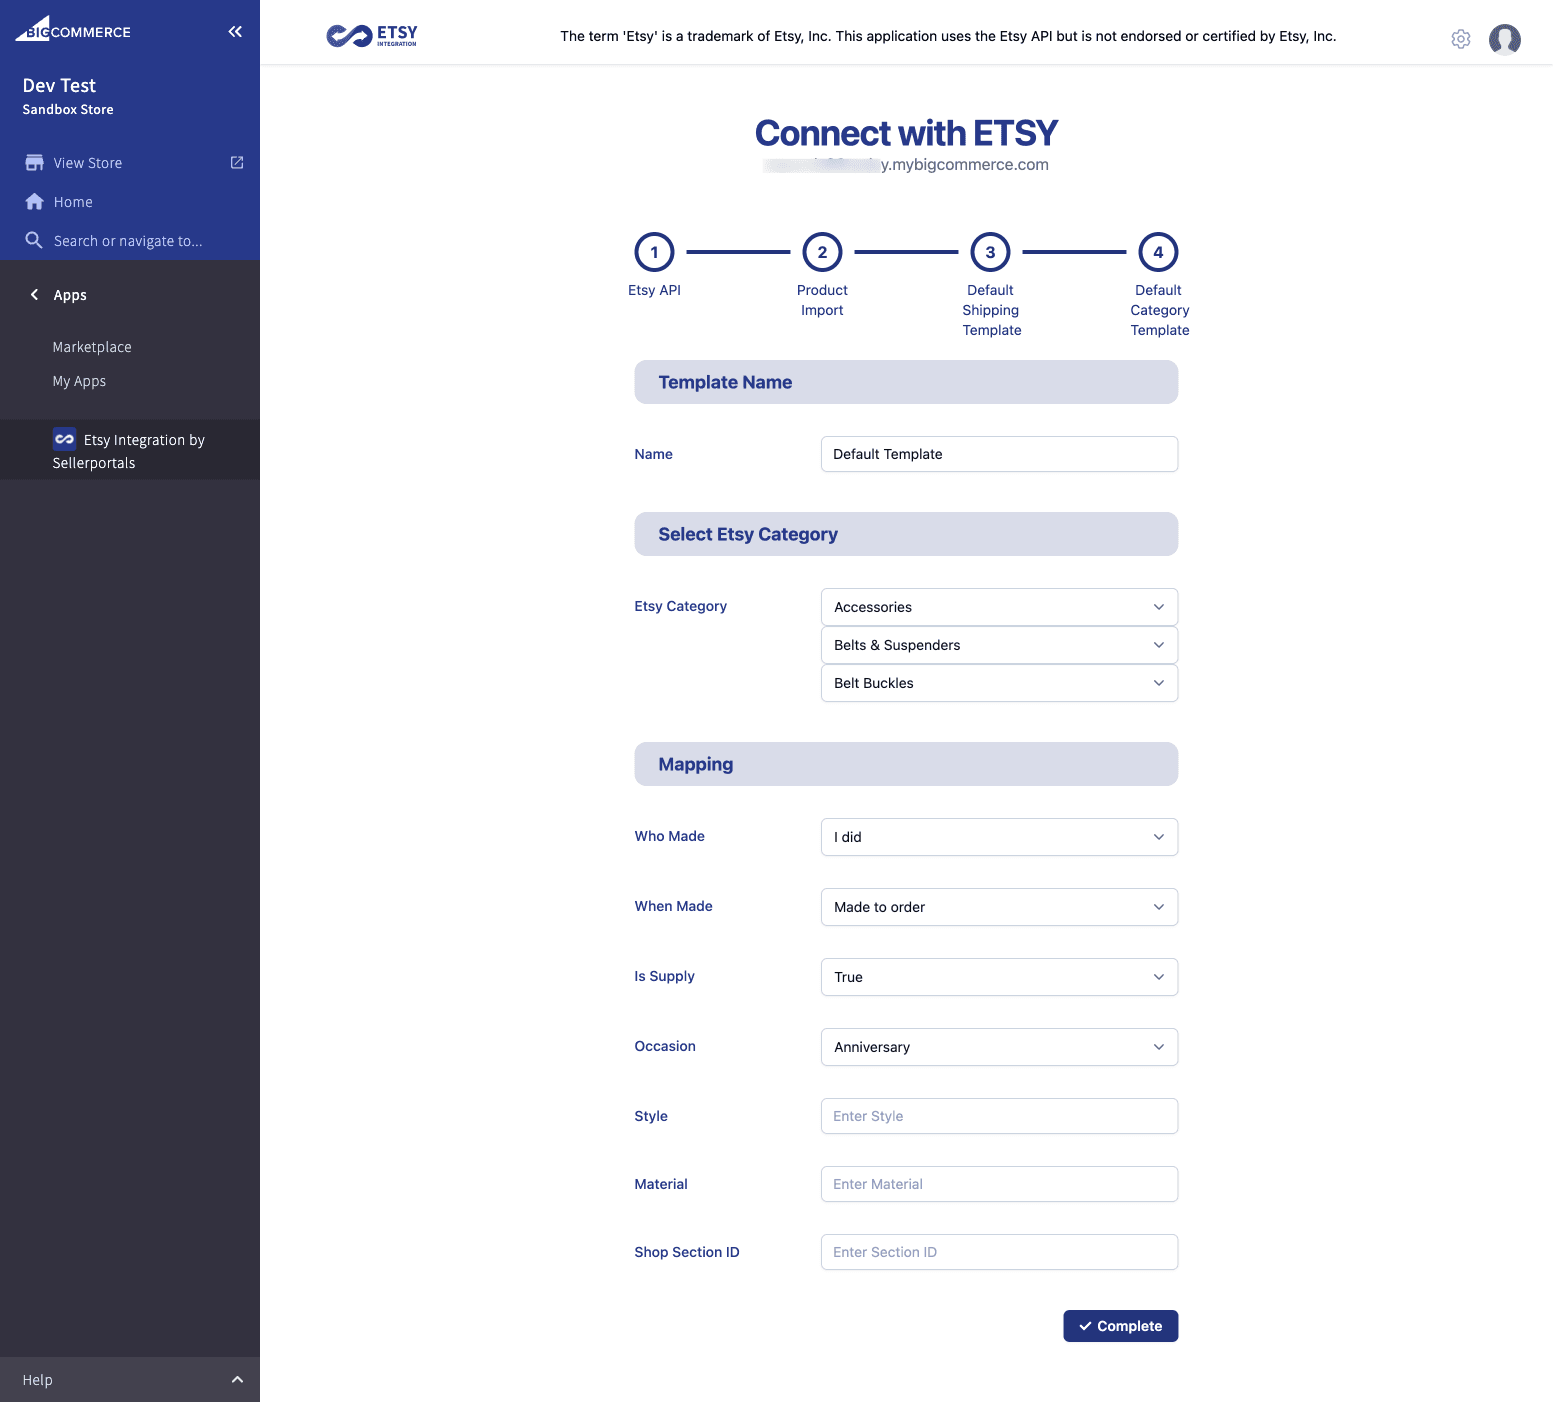
Task: Go to step 3 Default Shipping Template circle
Action: pyautogui.click(x=991, y=252)
